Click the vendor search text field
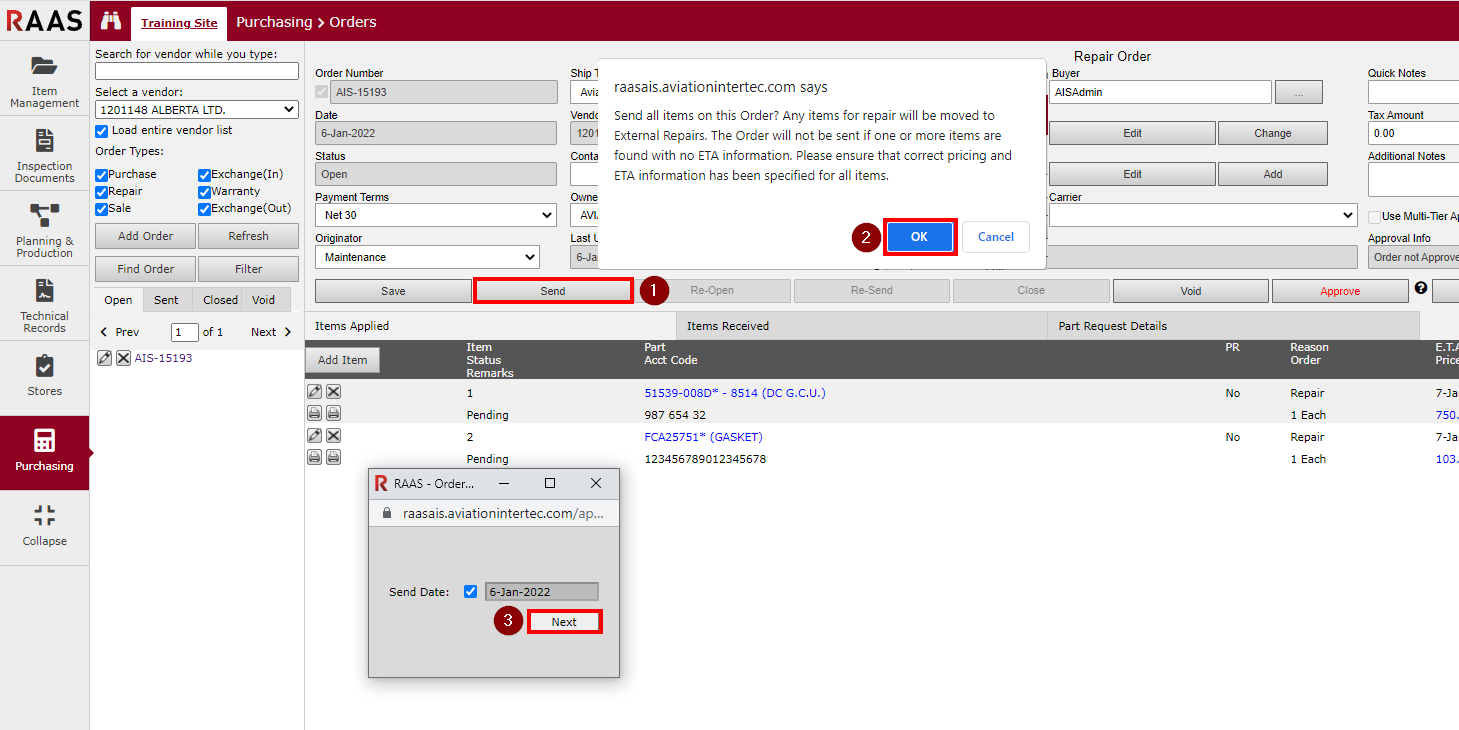Viewport: 1459px width, 730px height. coord(196,71)
